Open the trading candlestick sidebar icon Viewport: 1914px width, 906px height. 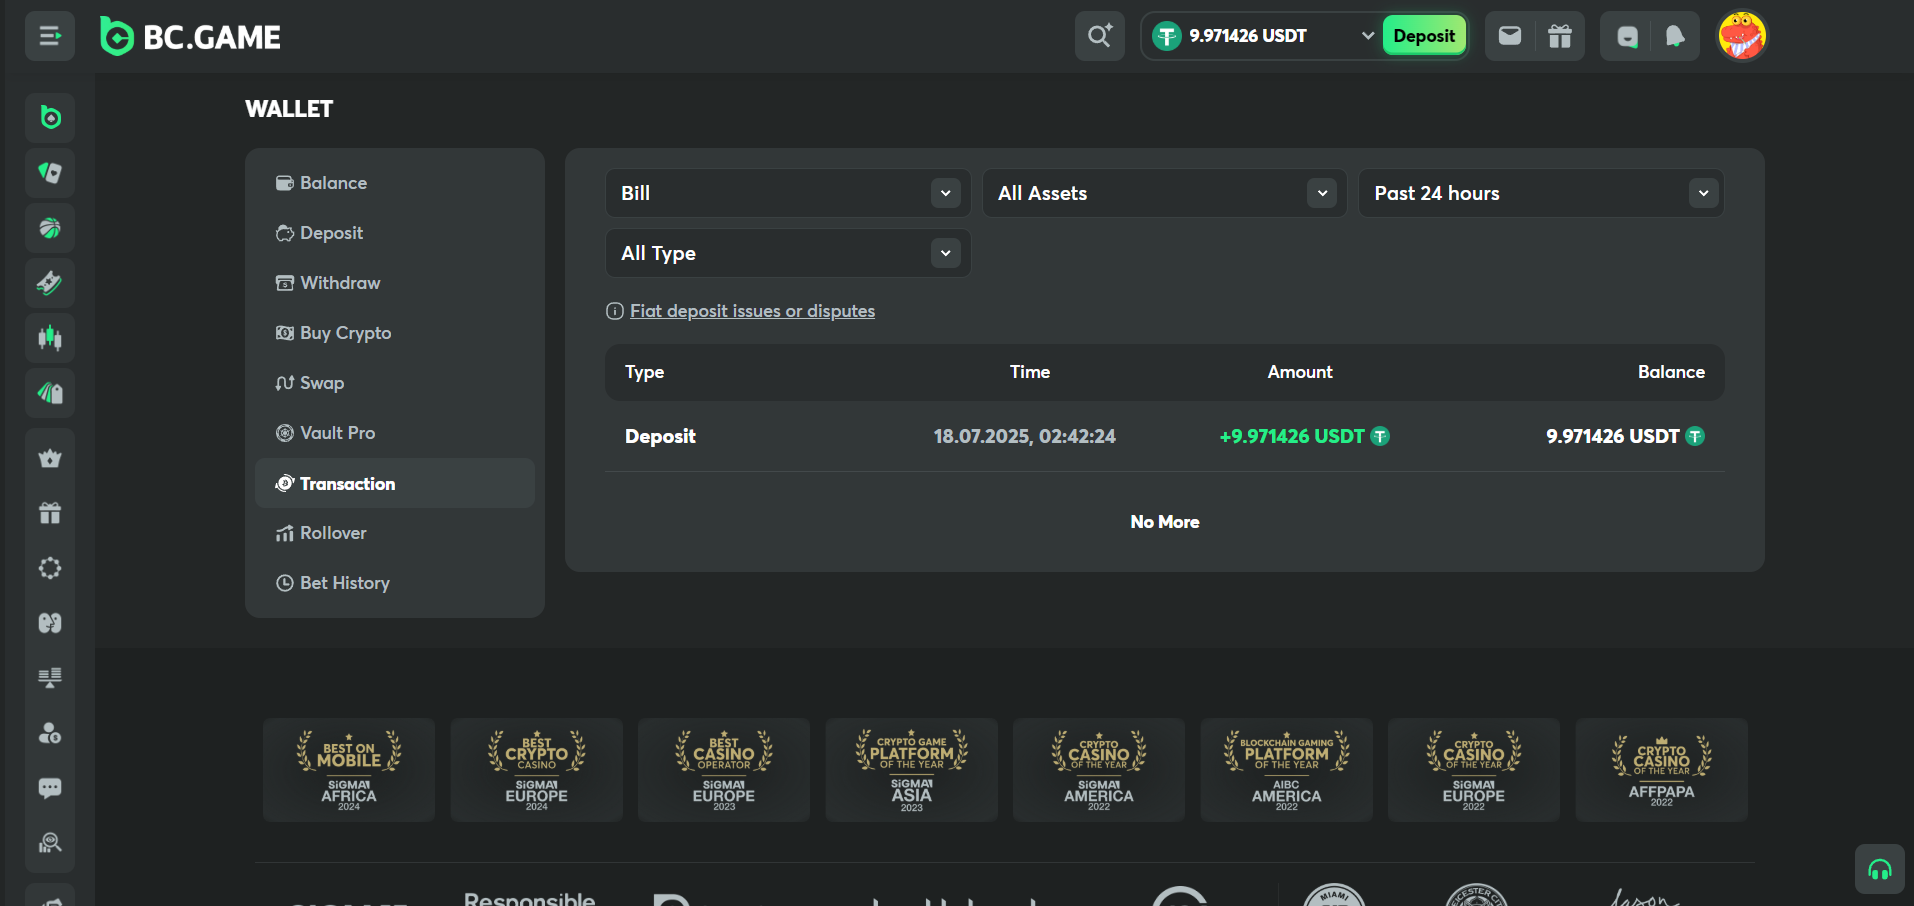(50, 338)
